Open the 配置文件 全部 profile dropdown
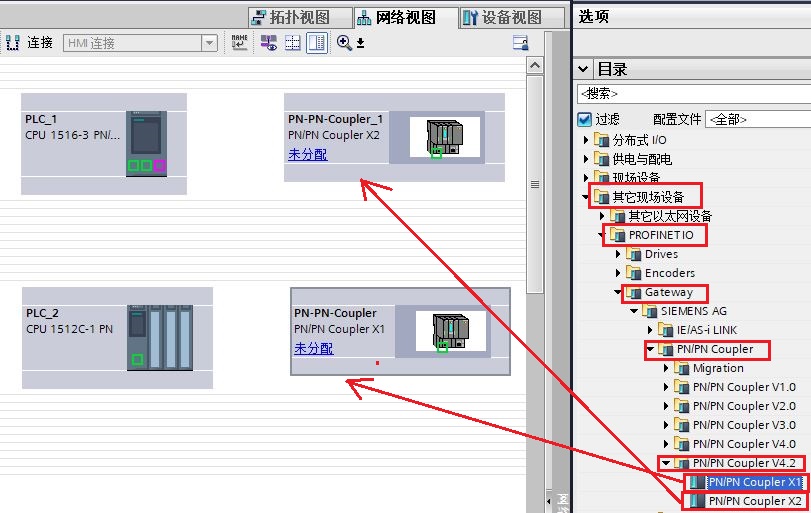The image size is (811, 513). (x=758, y=119)
